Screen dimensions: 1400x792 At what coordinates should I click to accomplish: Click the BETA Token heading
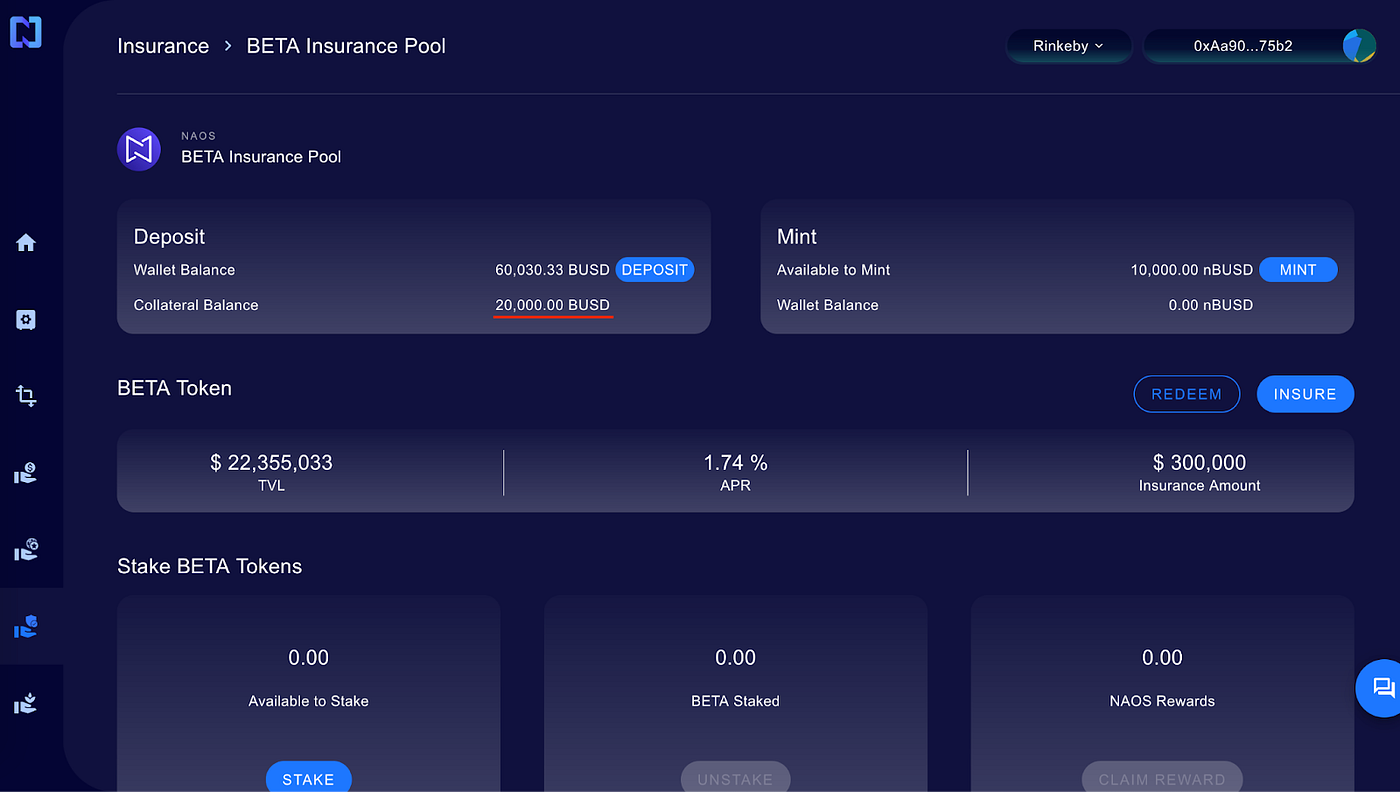pyautogui.click(x=174, y=388)
